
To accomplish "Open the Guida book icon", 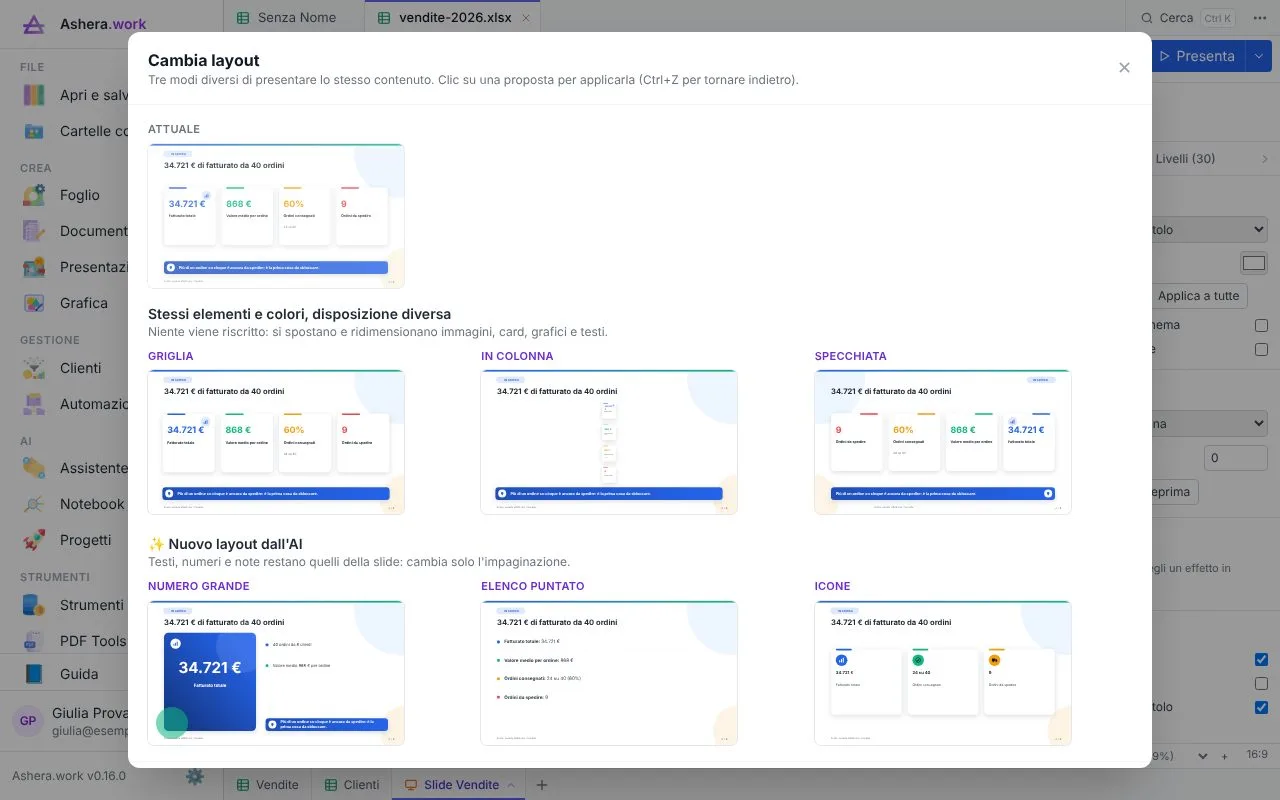I will coord(34,674).
